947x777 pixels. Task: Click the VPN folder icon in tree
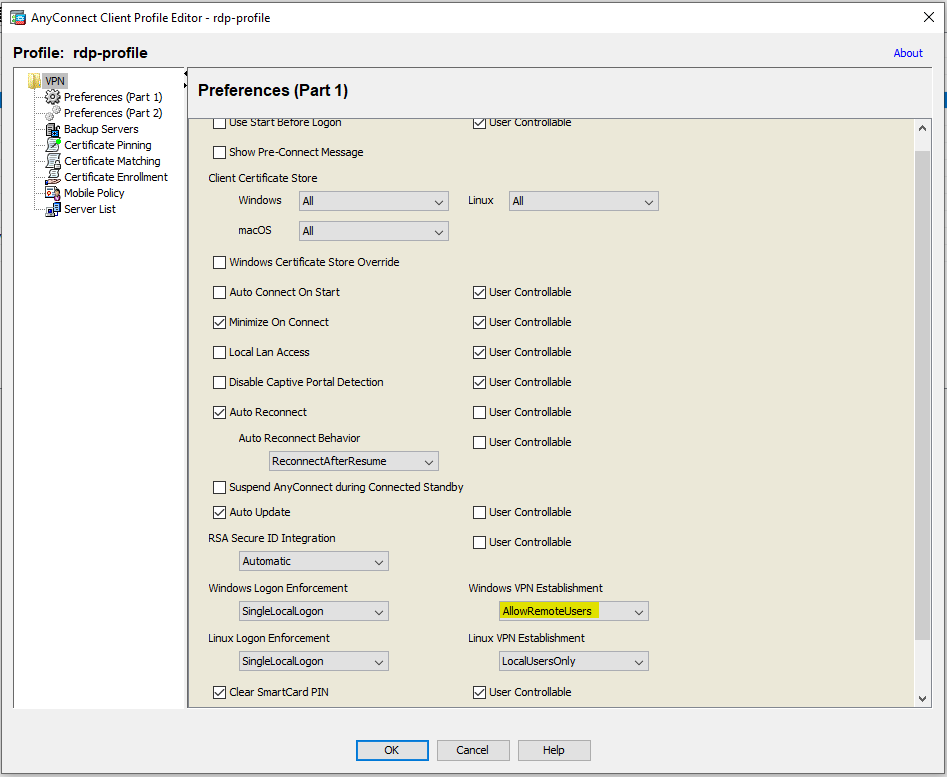point(34,81)
